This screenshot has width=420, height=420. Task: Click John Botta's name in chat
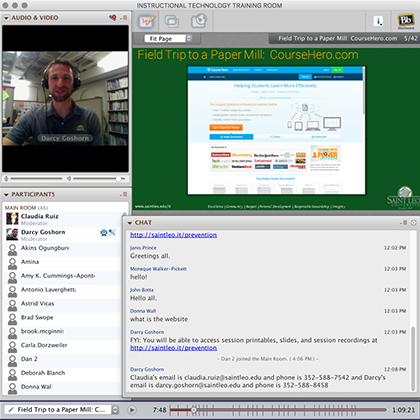(x=142, y=290)
